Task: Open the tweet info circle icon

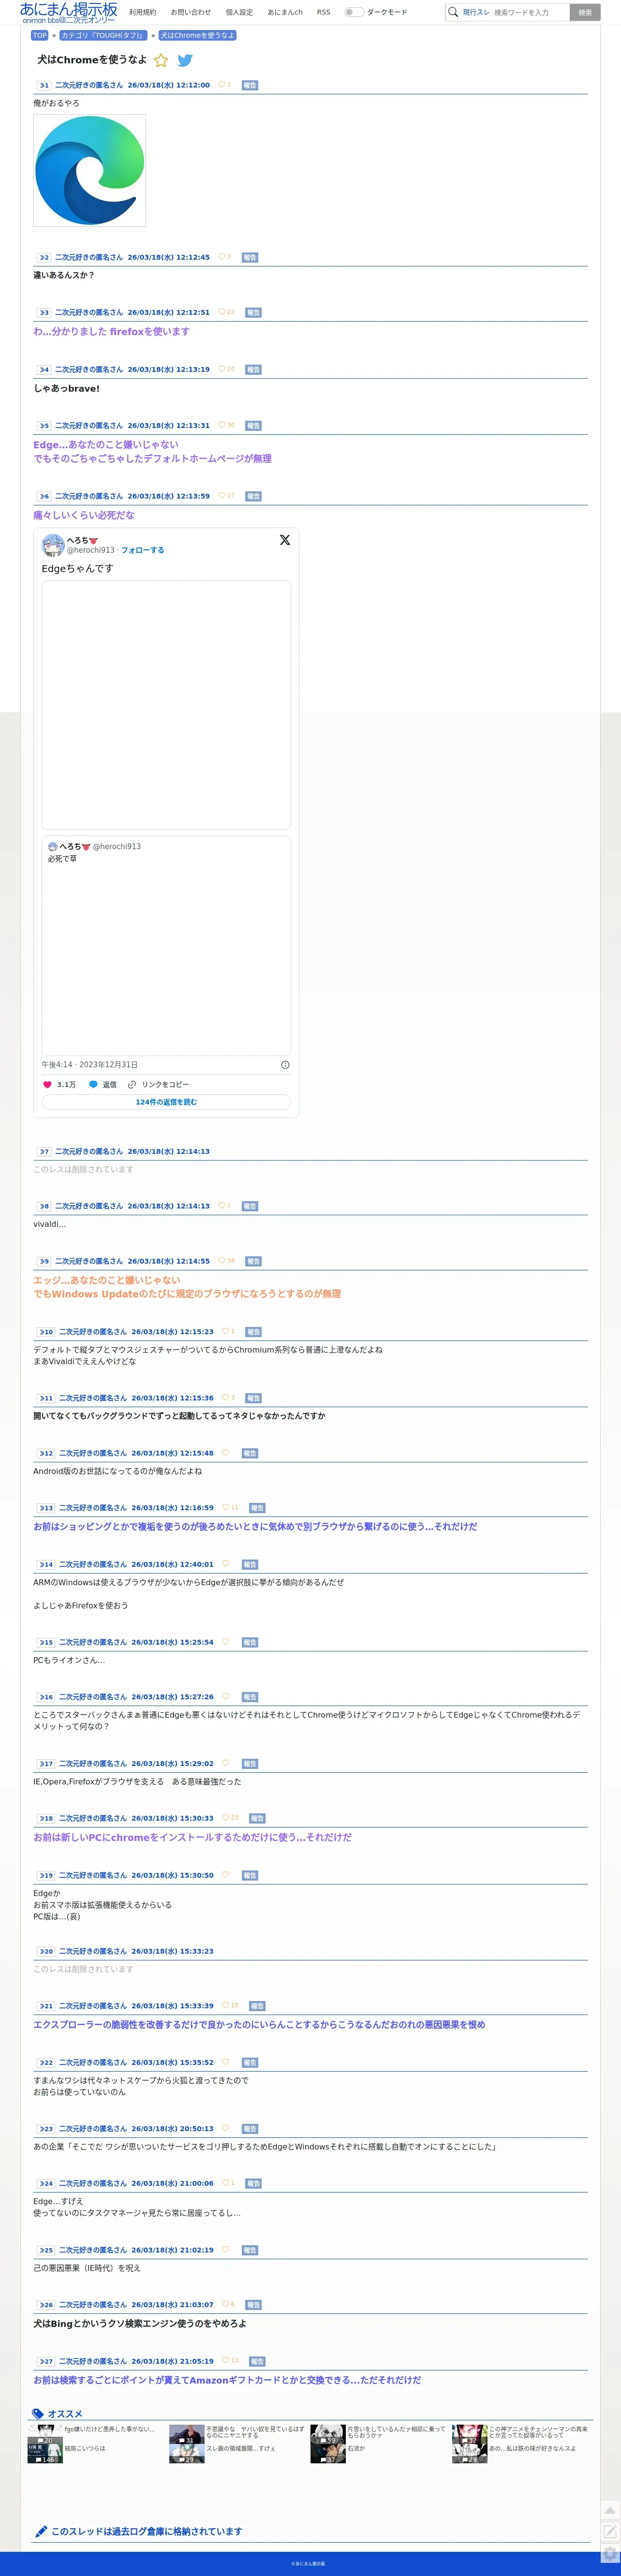Action: click(x=285, y=1065)
